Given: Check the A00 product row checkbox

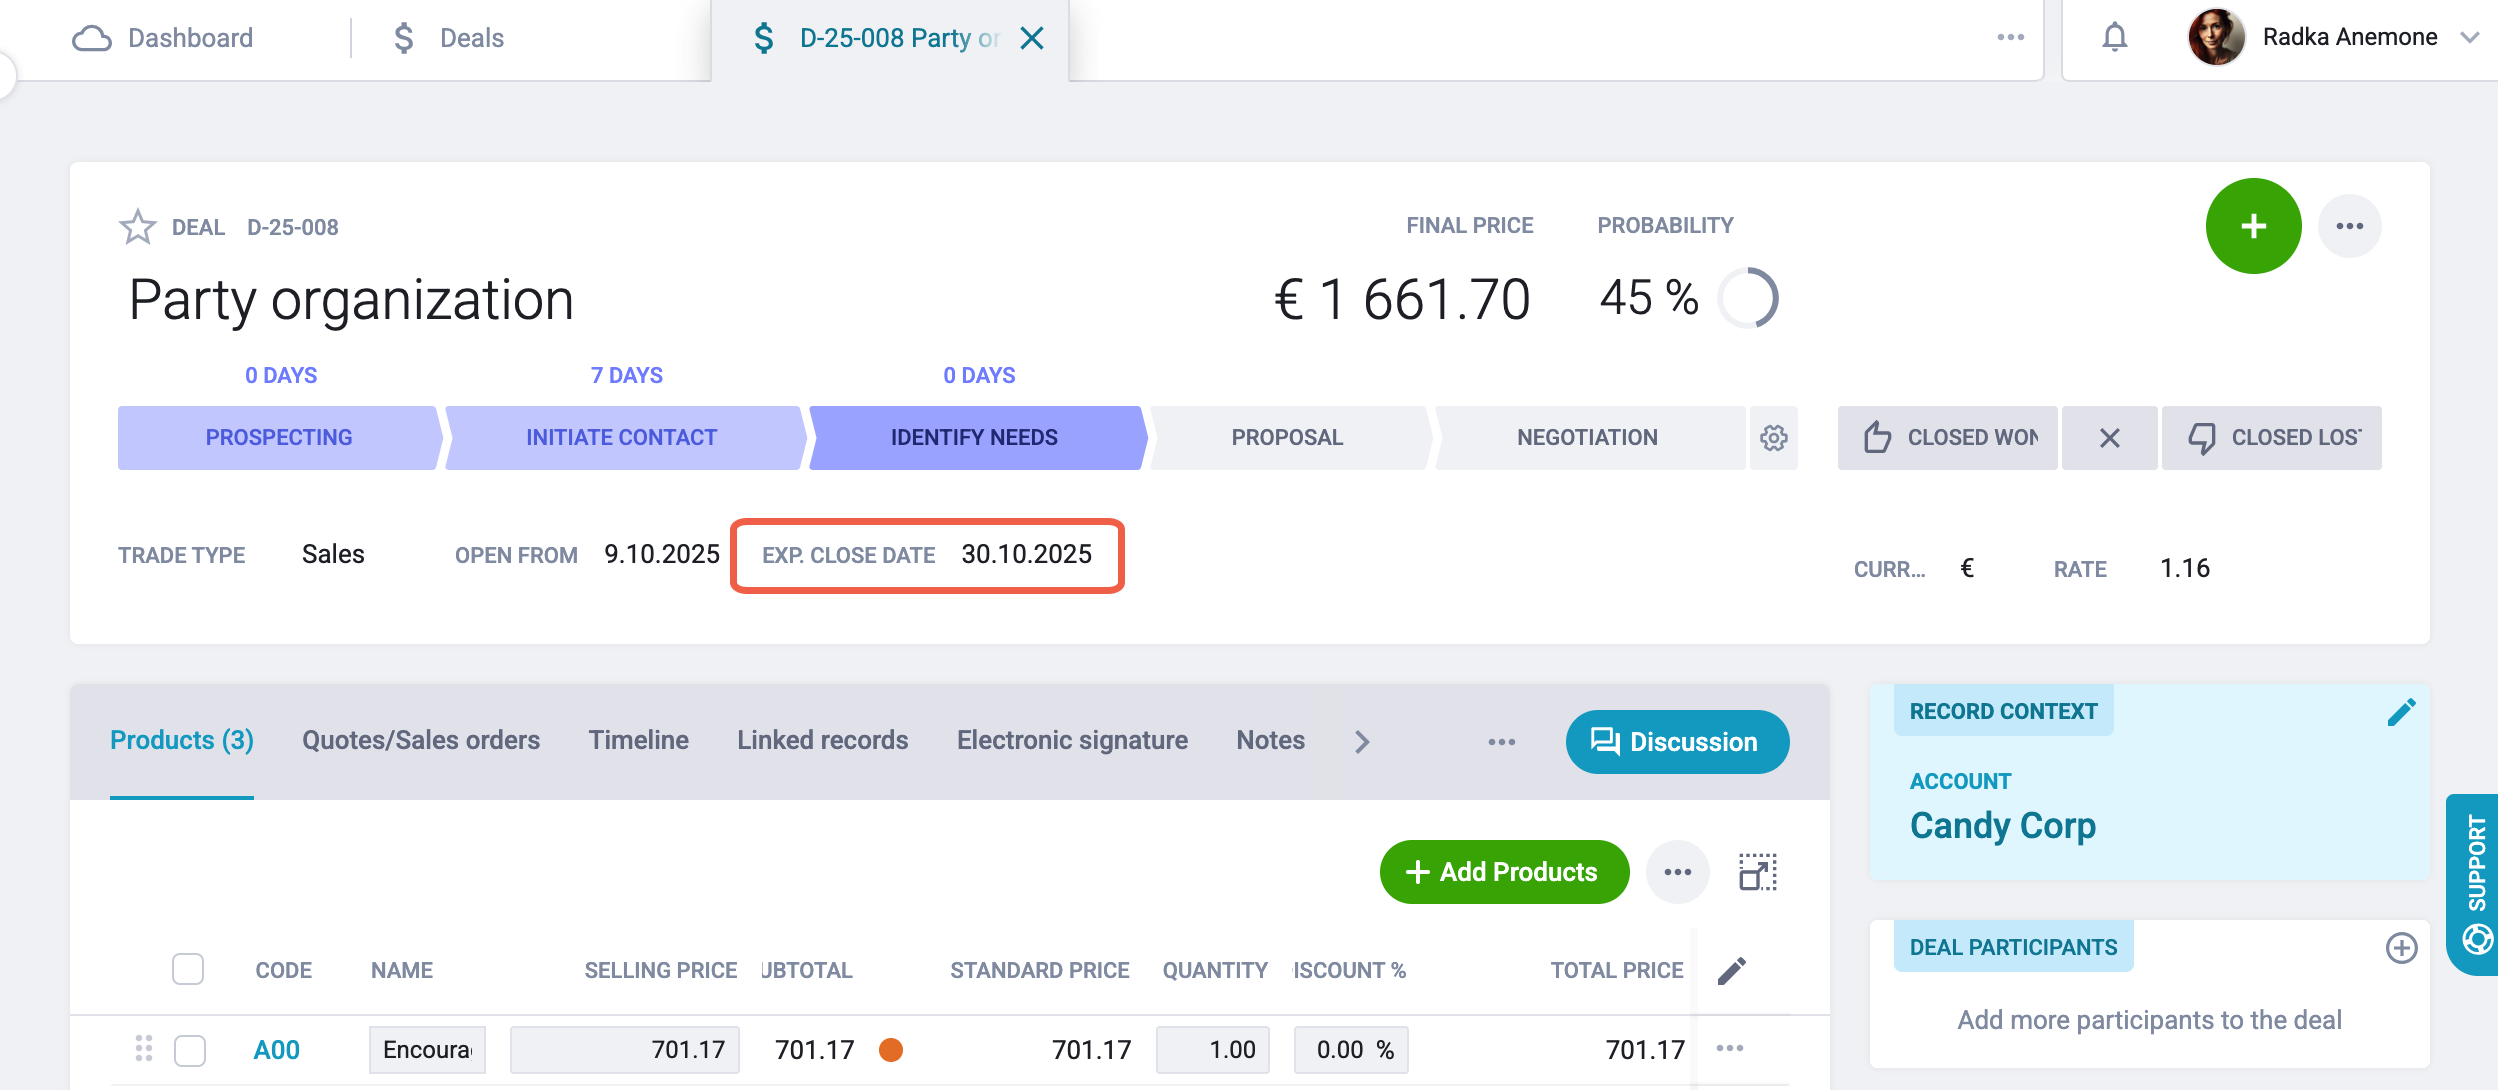Looking at the screenshot, I should [x=190, y=1050].
